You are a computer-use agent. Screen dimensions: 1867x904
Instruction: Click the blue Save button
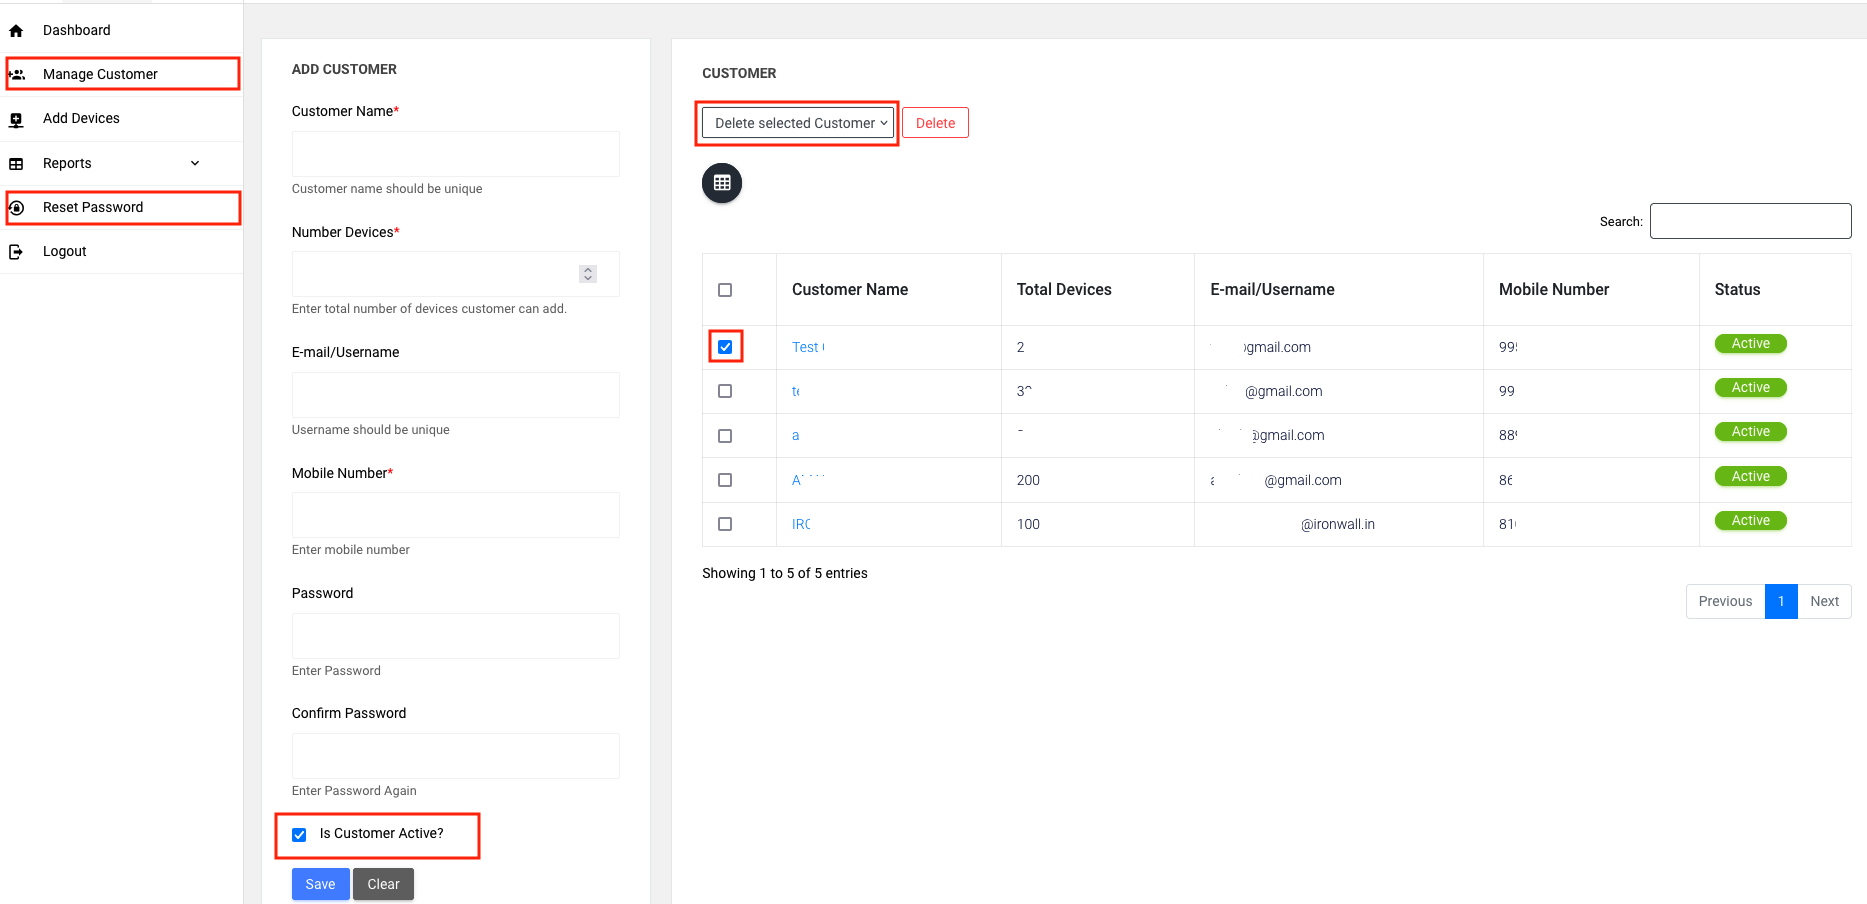coord(320,884)
